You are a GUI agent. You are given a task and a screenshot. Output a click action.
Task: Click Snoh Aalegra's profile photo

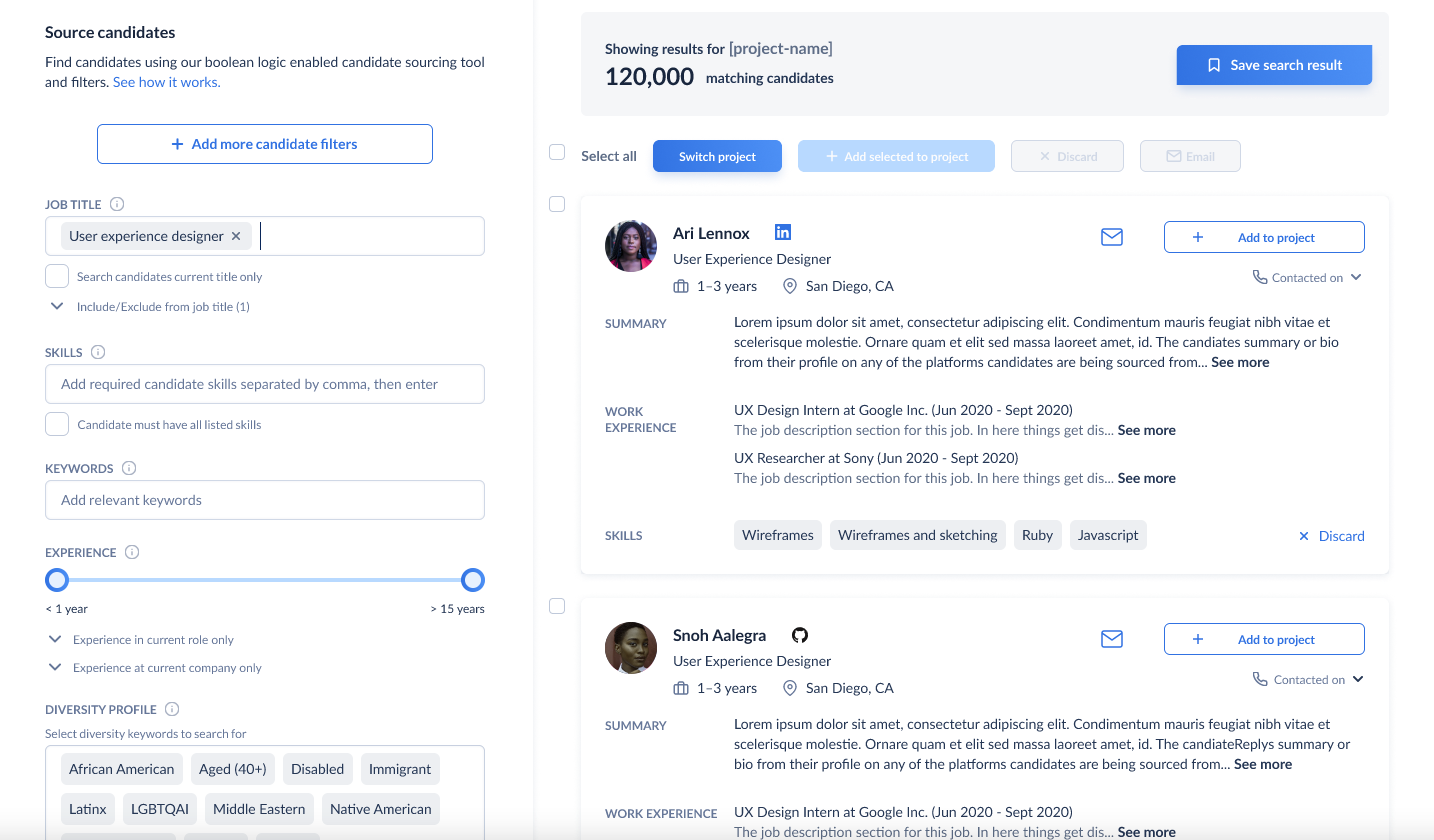click(631, 648)
